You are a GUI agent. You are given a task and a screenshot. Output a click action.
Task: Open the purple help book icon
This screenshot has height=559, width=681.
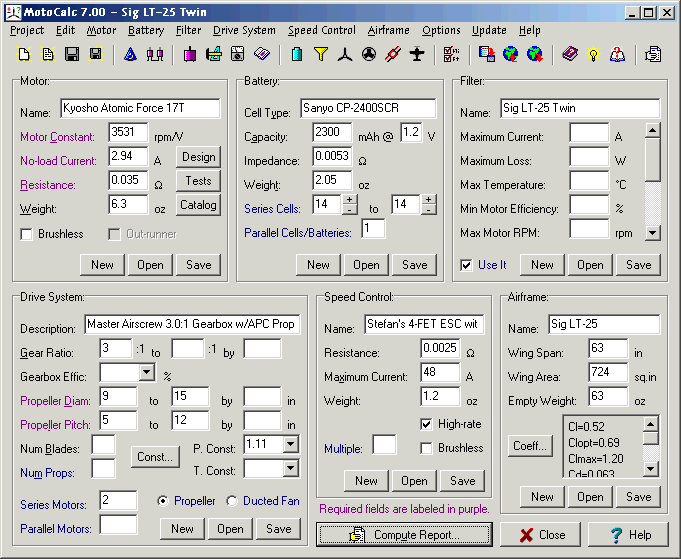coord(570,54)
